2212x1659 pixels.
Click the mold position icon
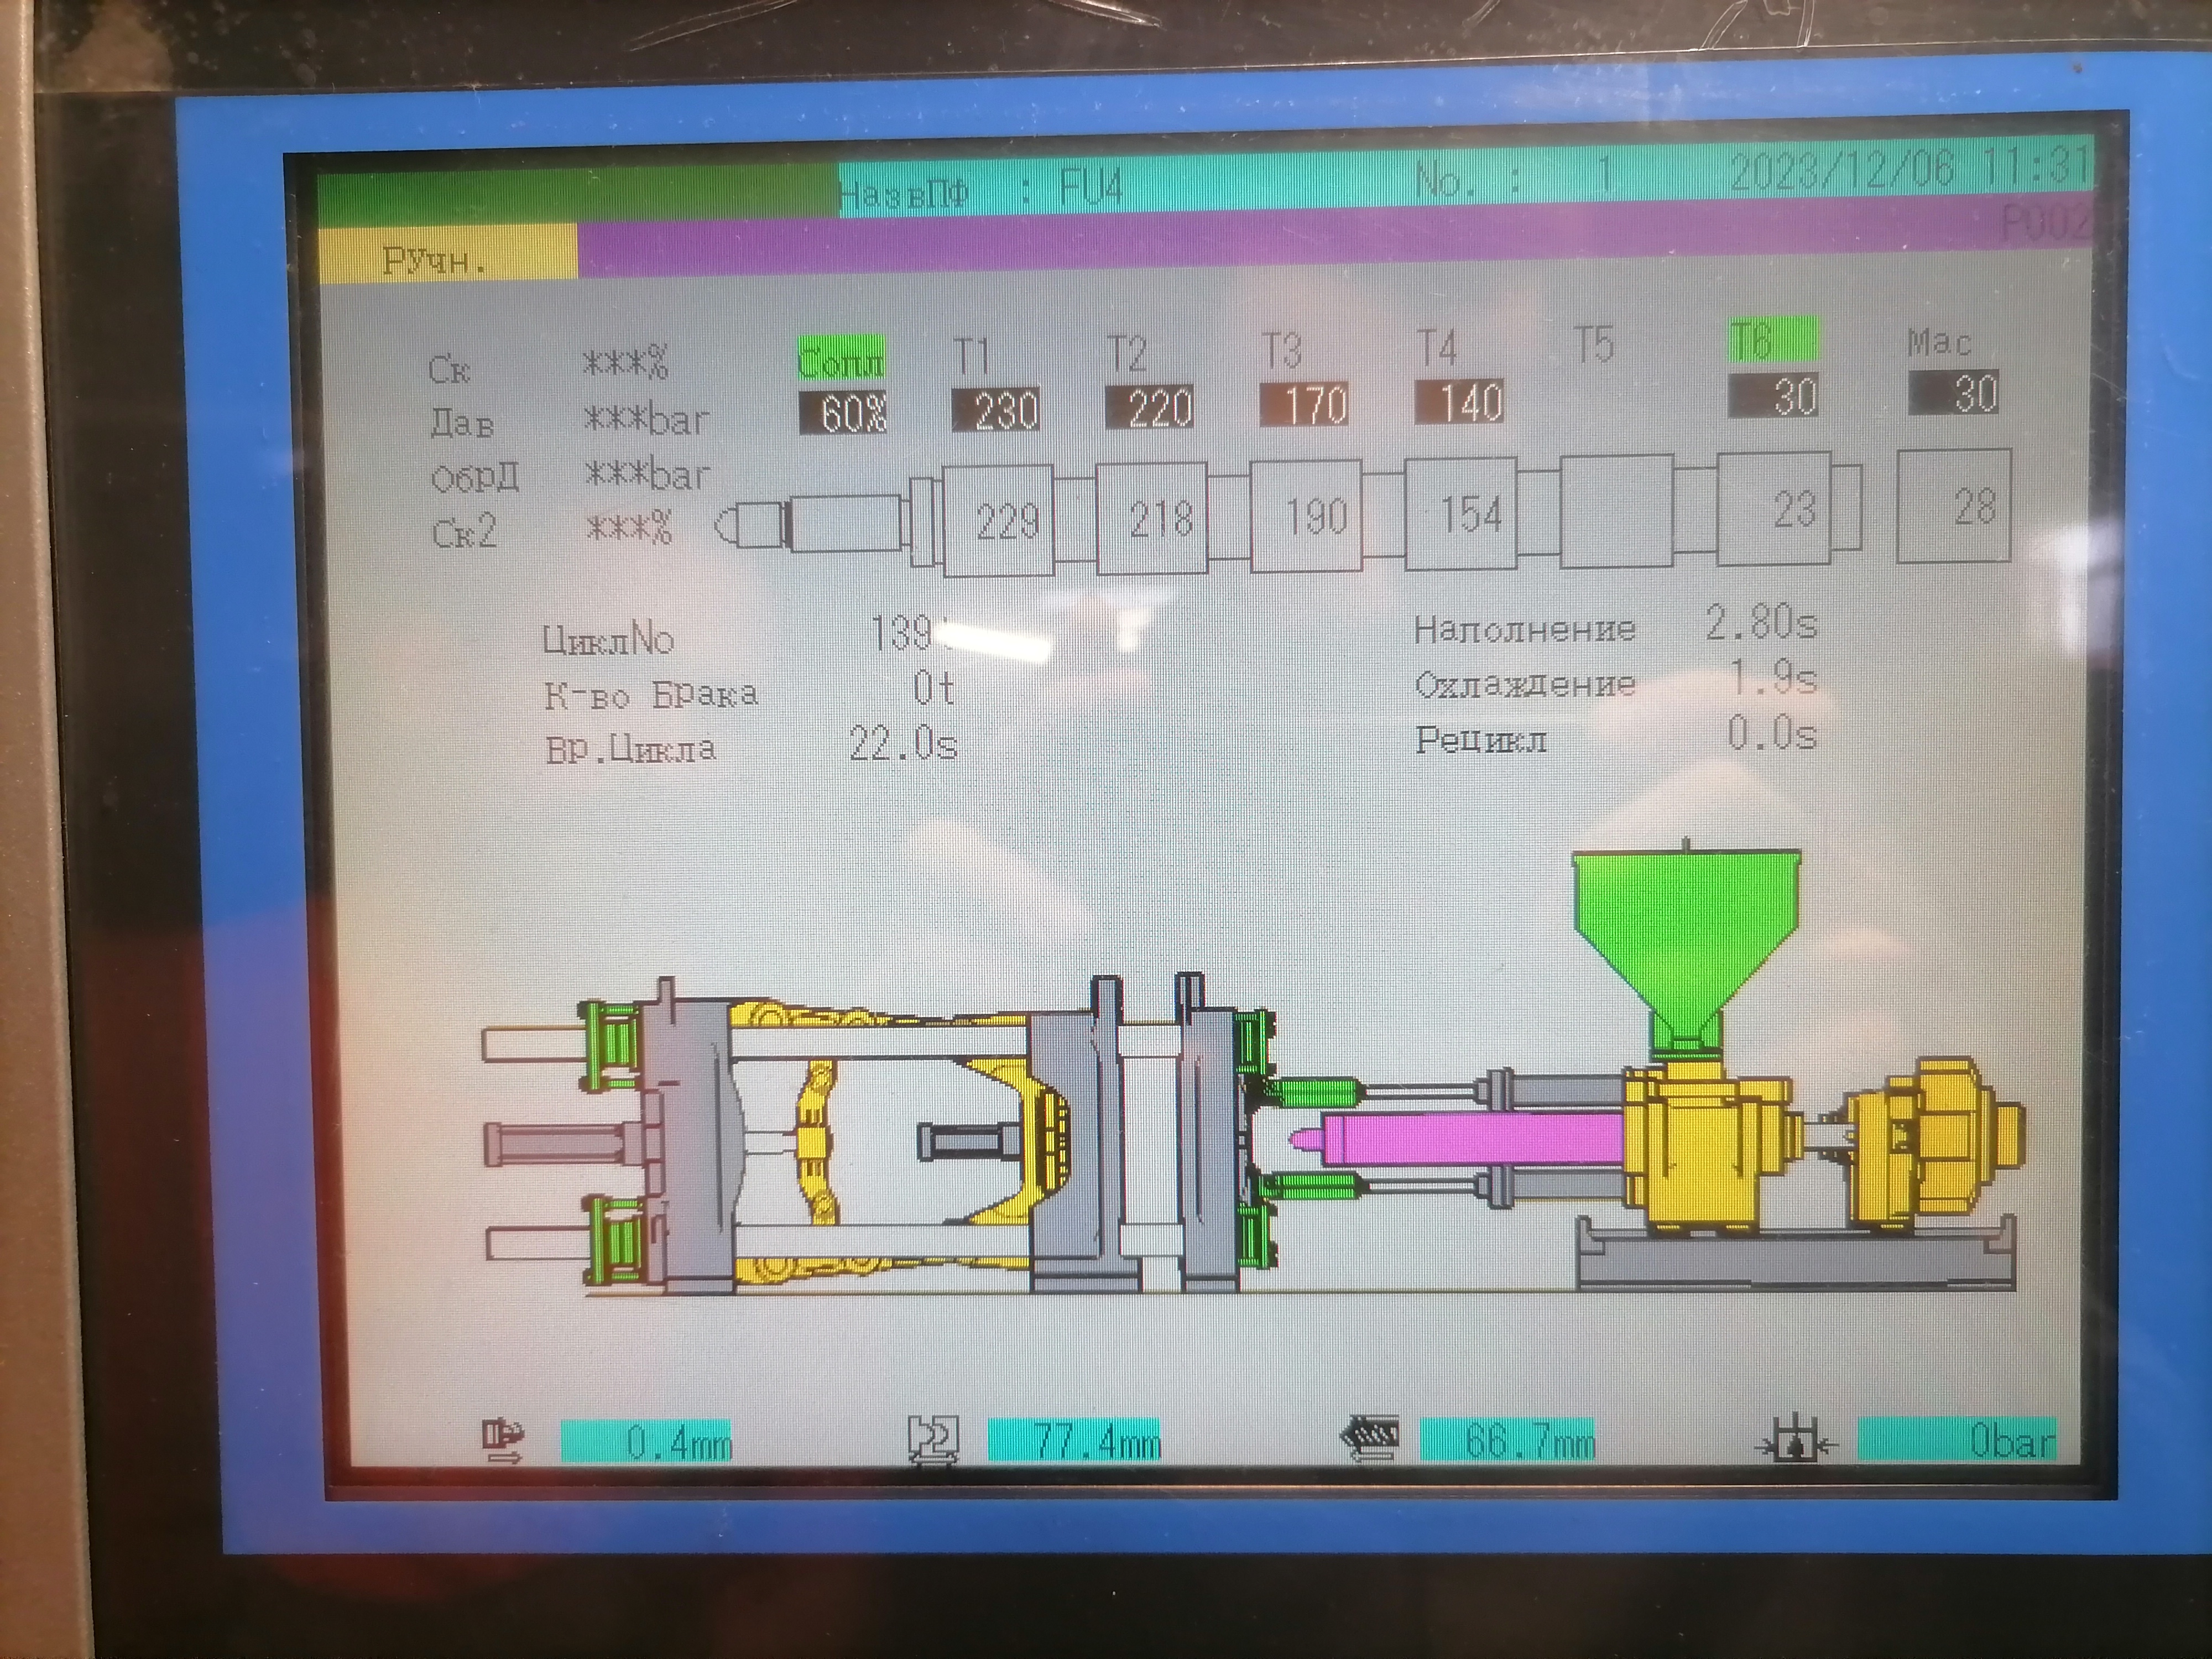point(932,1440)
